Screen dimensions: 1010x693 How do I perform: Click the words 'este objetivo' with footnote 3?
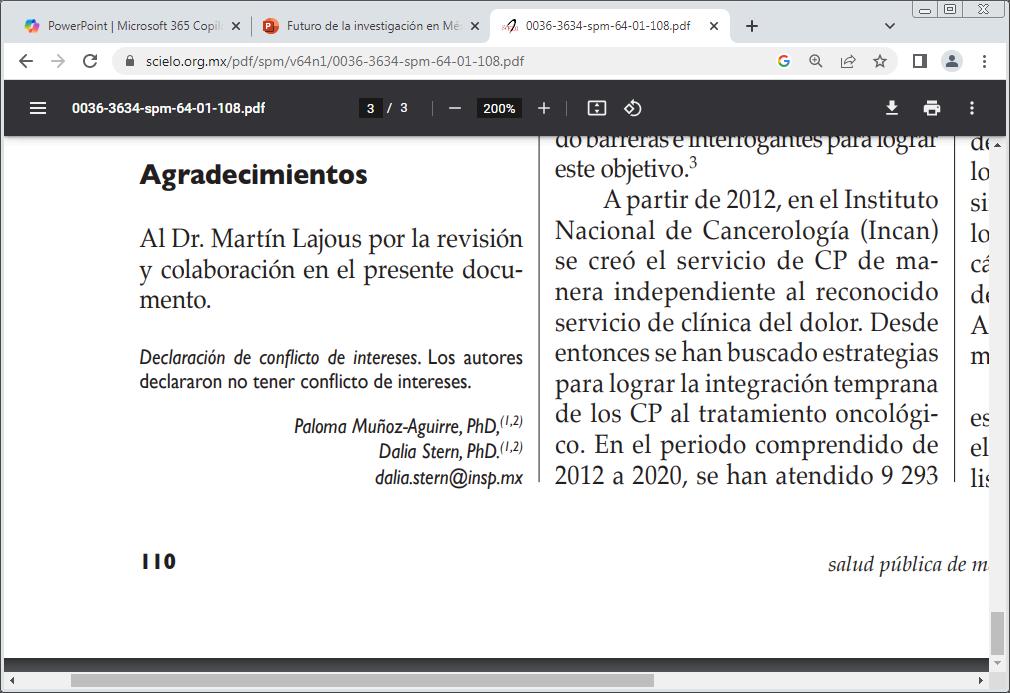click(625, 169)
